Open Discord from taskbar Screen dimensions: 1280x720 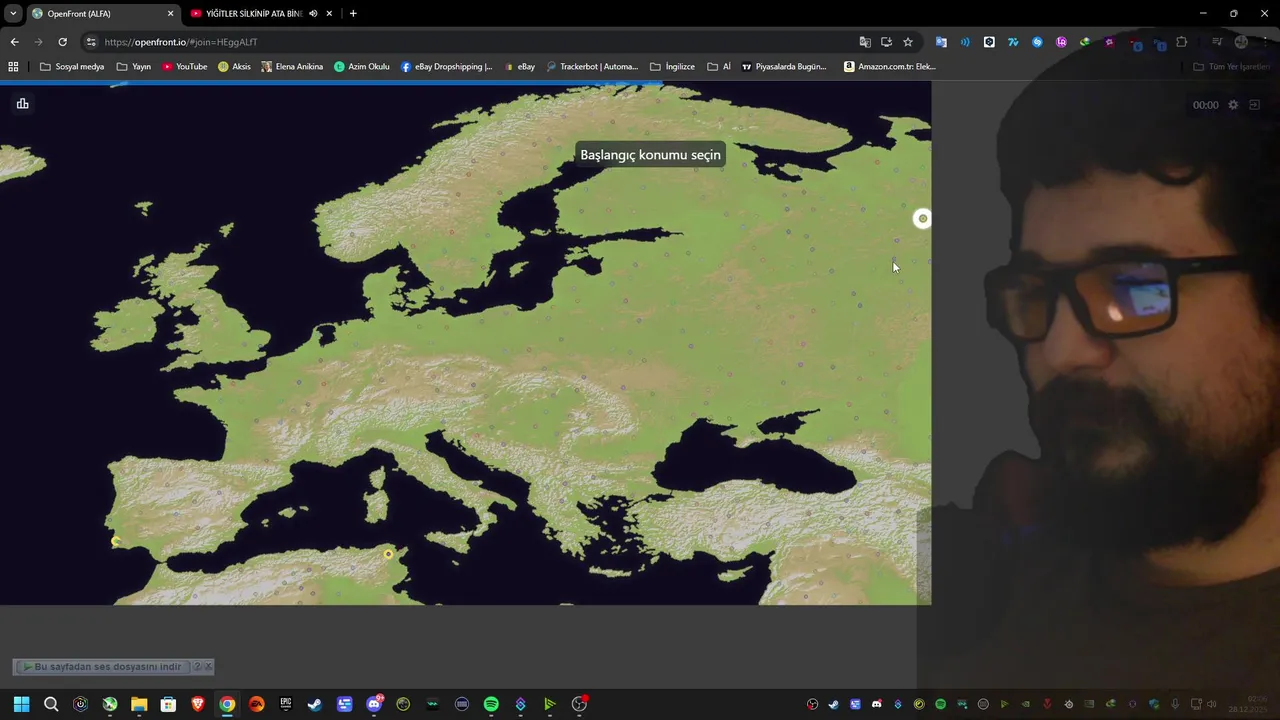click(374, 704)
